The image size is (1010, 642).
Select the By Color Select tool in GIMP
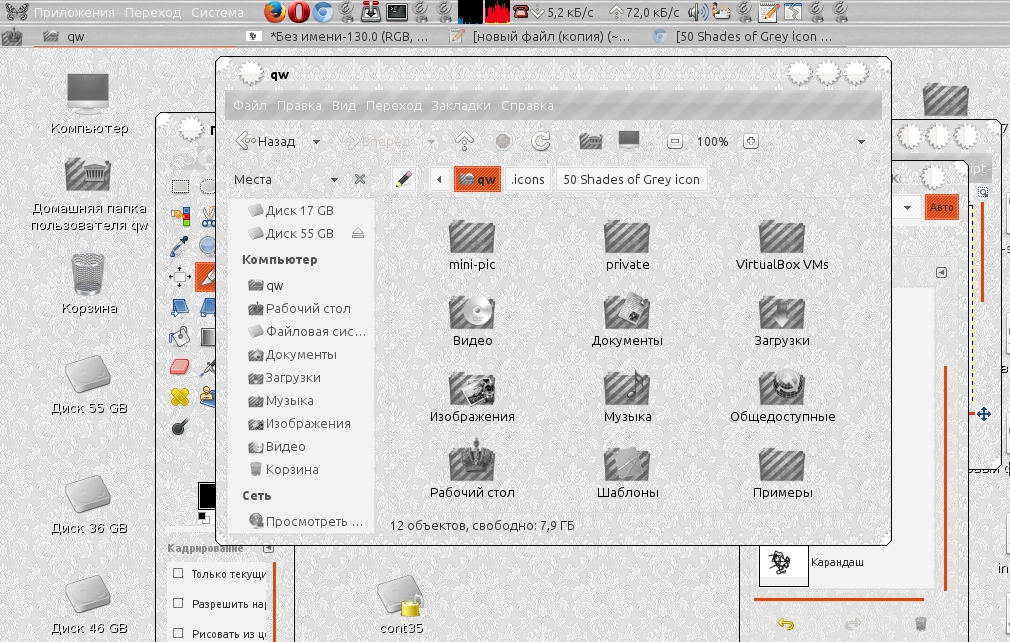pyautogui.click(x=180, y=216)
